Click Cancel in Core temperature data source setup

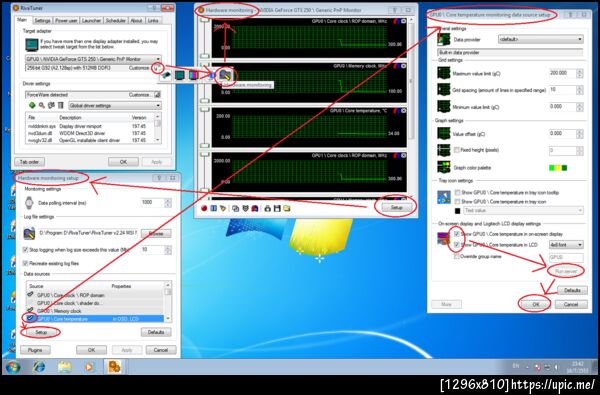pyautogui.click(x=571, y=304)
